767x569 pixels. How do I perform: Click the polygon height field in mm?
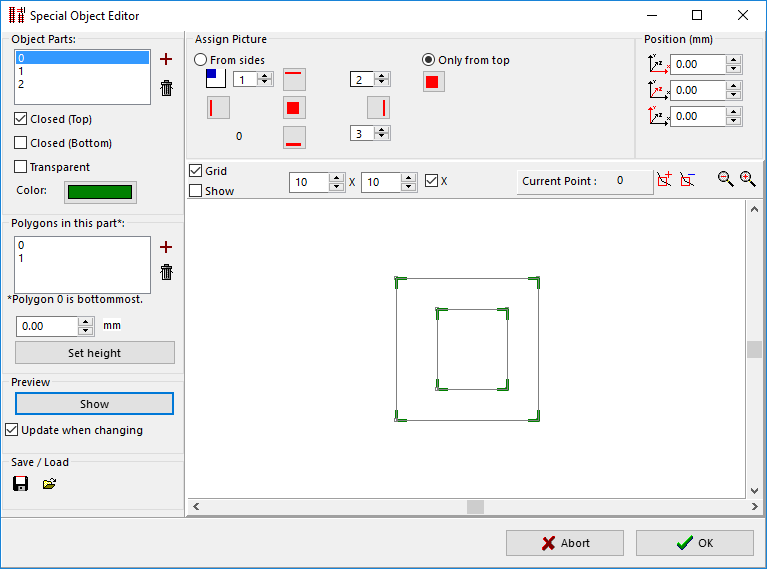(47, 326)
